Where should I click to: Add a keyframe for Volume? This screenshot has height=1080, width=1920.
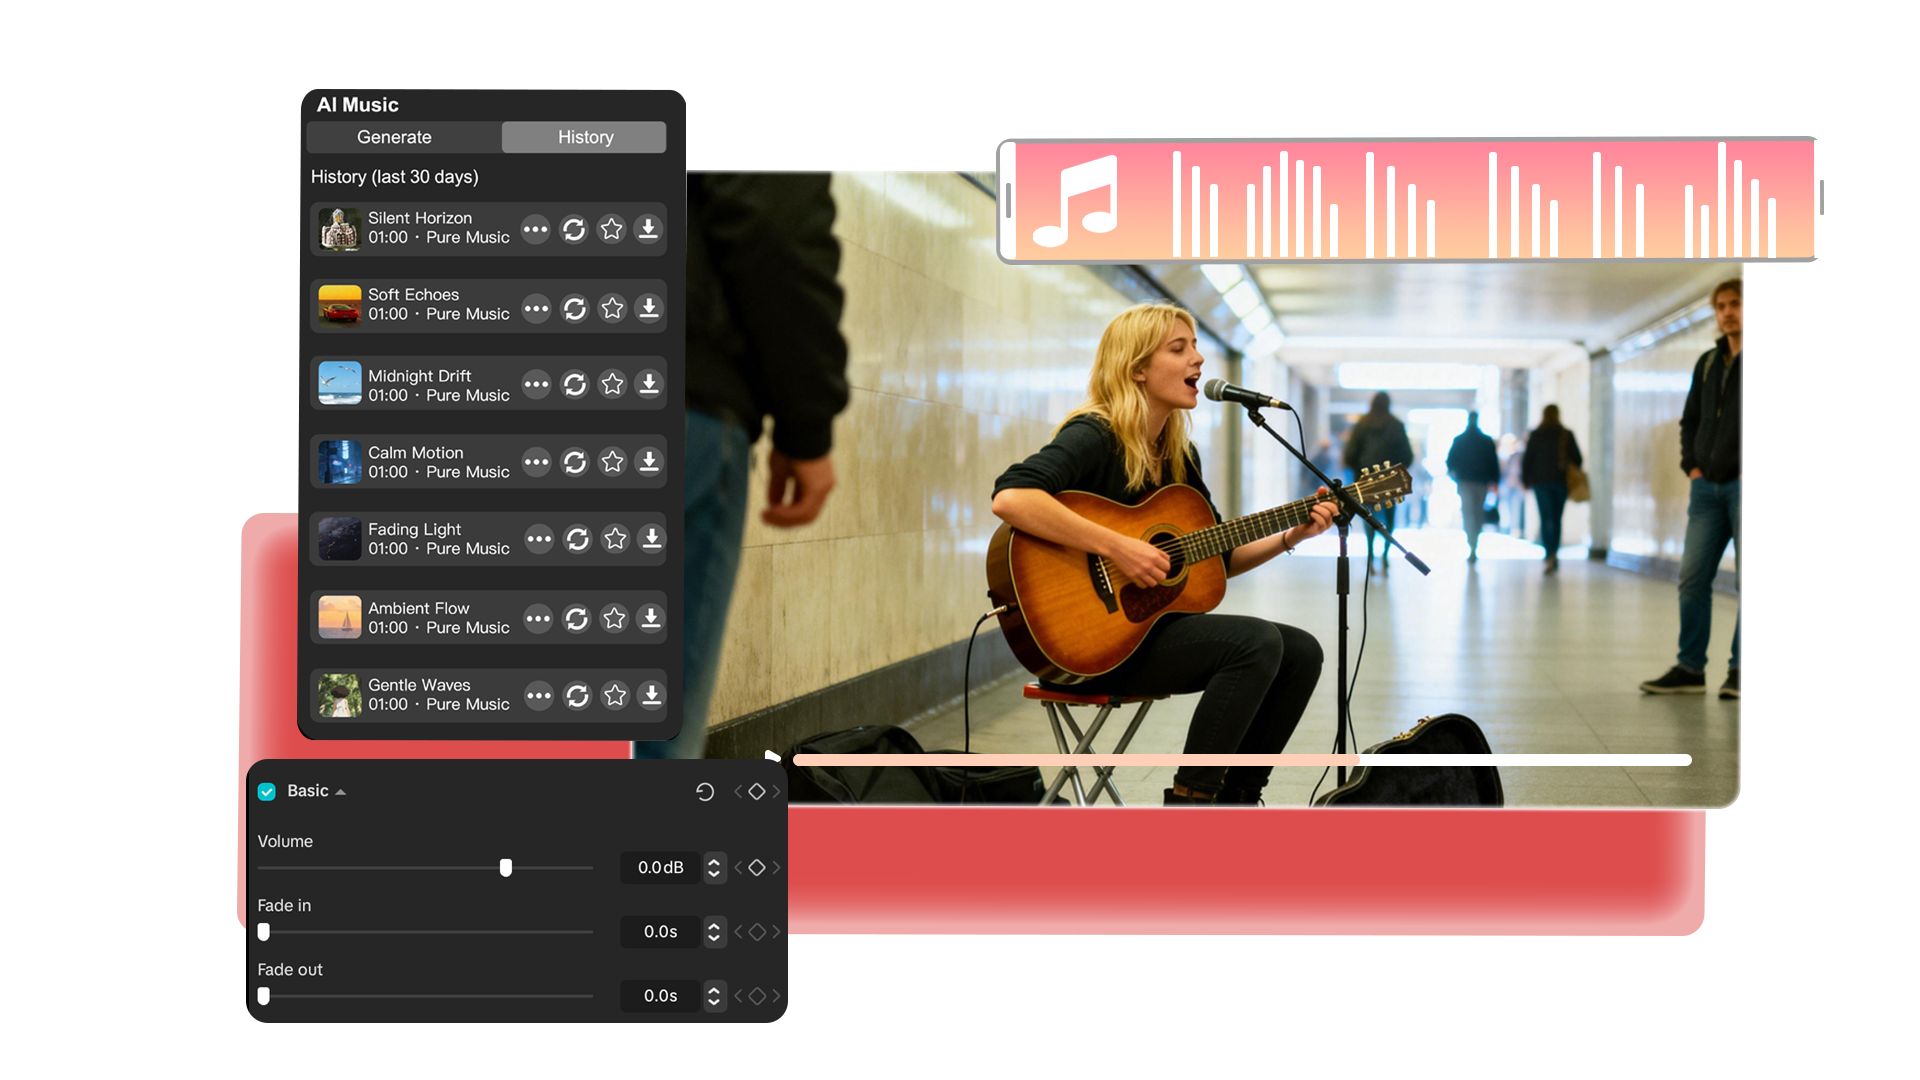757,868
